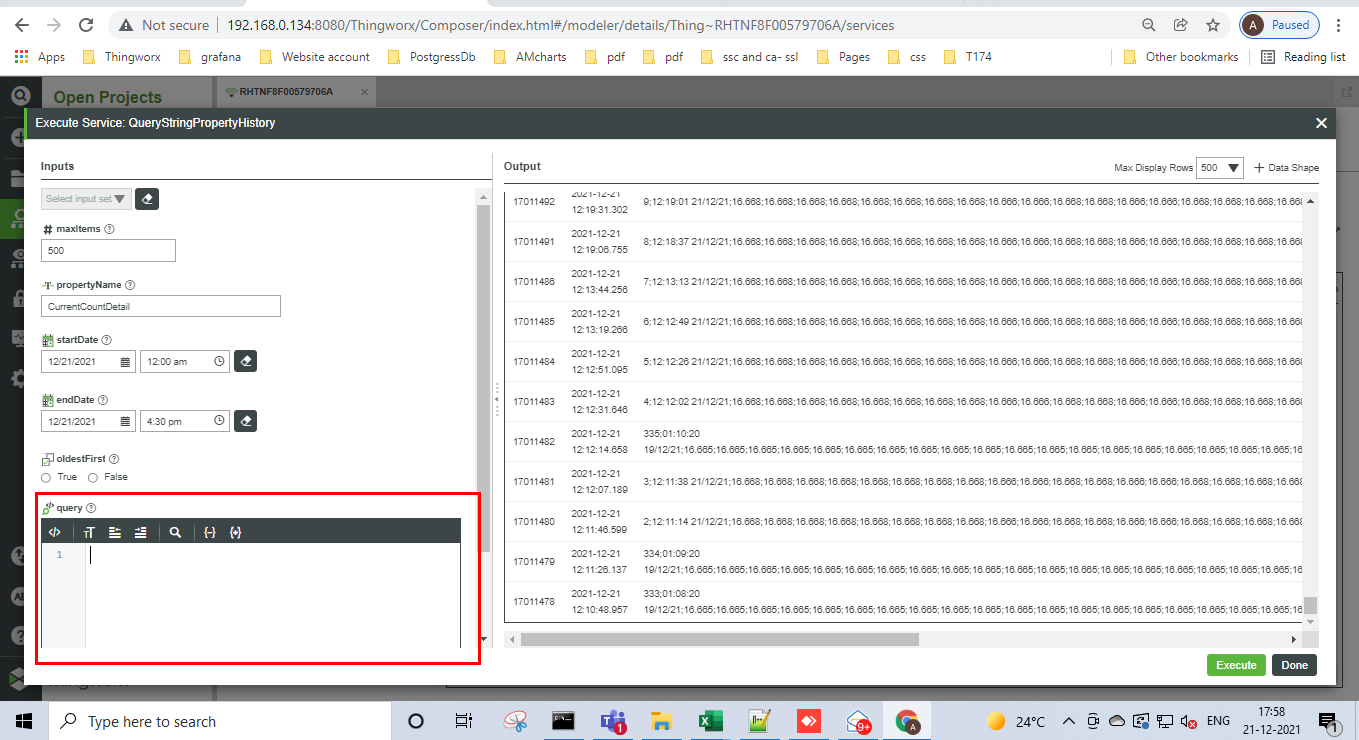Clear the startDate with its eraser button
This screenshot has height=740, width=1359.
[245, 361]
